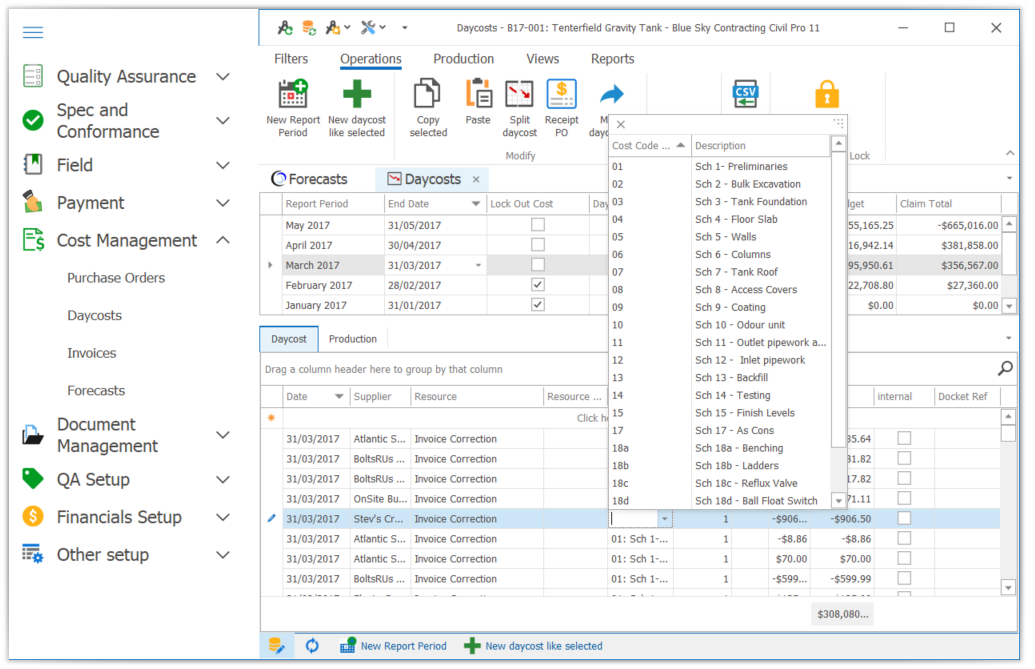Click the Quality Assurance sidebar icon
Viewport: 1035px width, 669px height.
tap(32, 76)
